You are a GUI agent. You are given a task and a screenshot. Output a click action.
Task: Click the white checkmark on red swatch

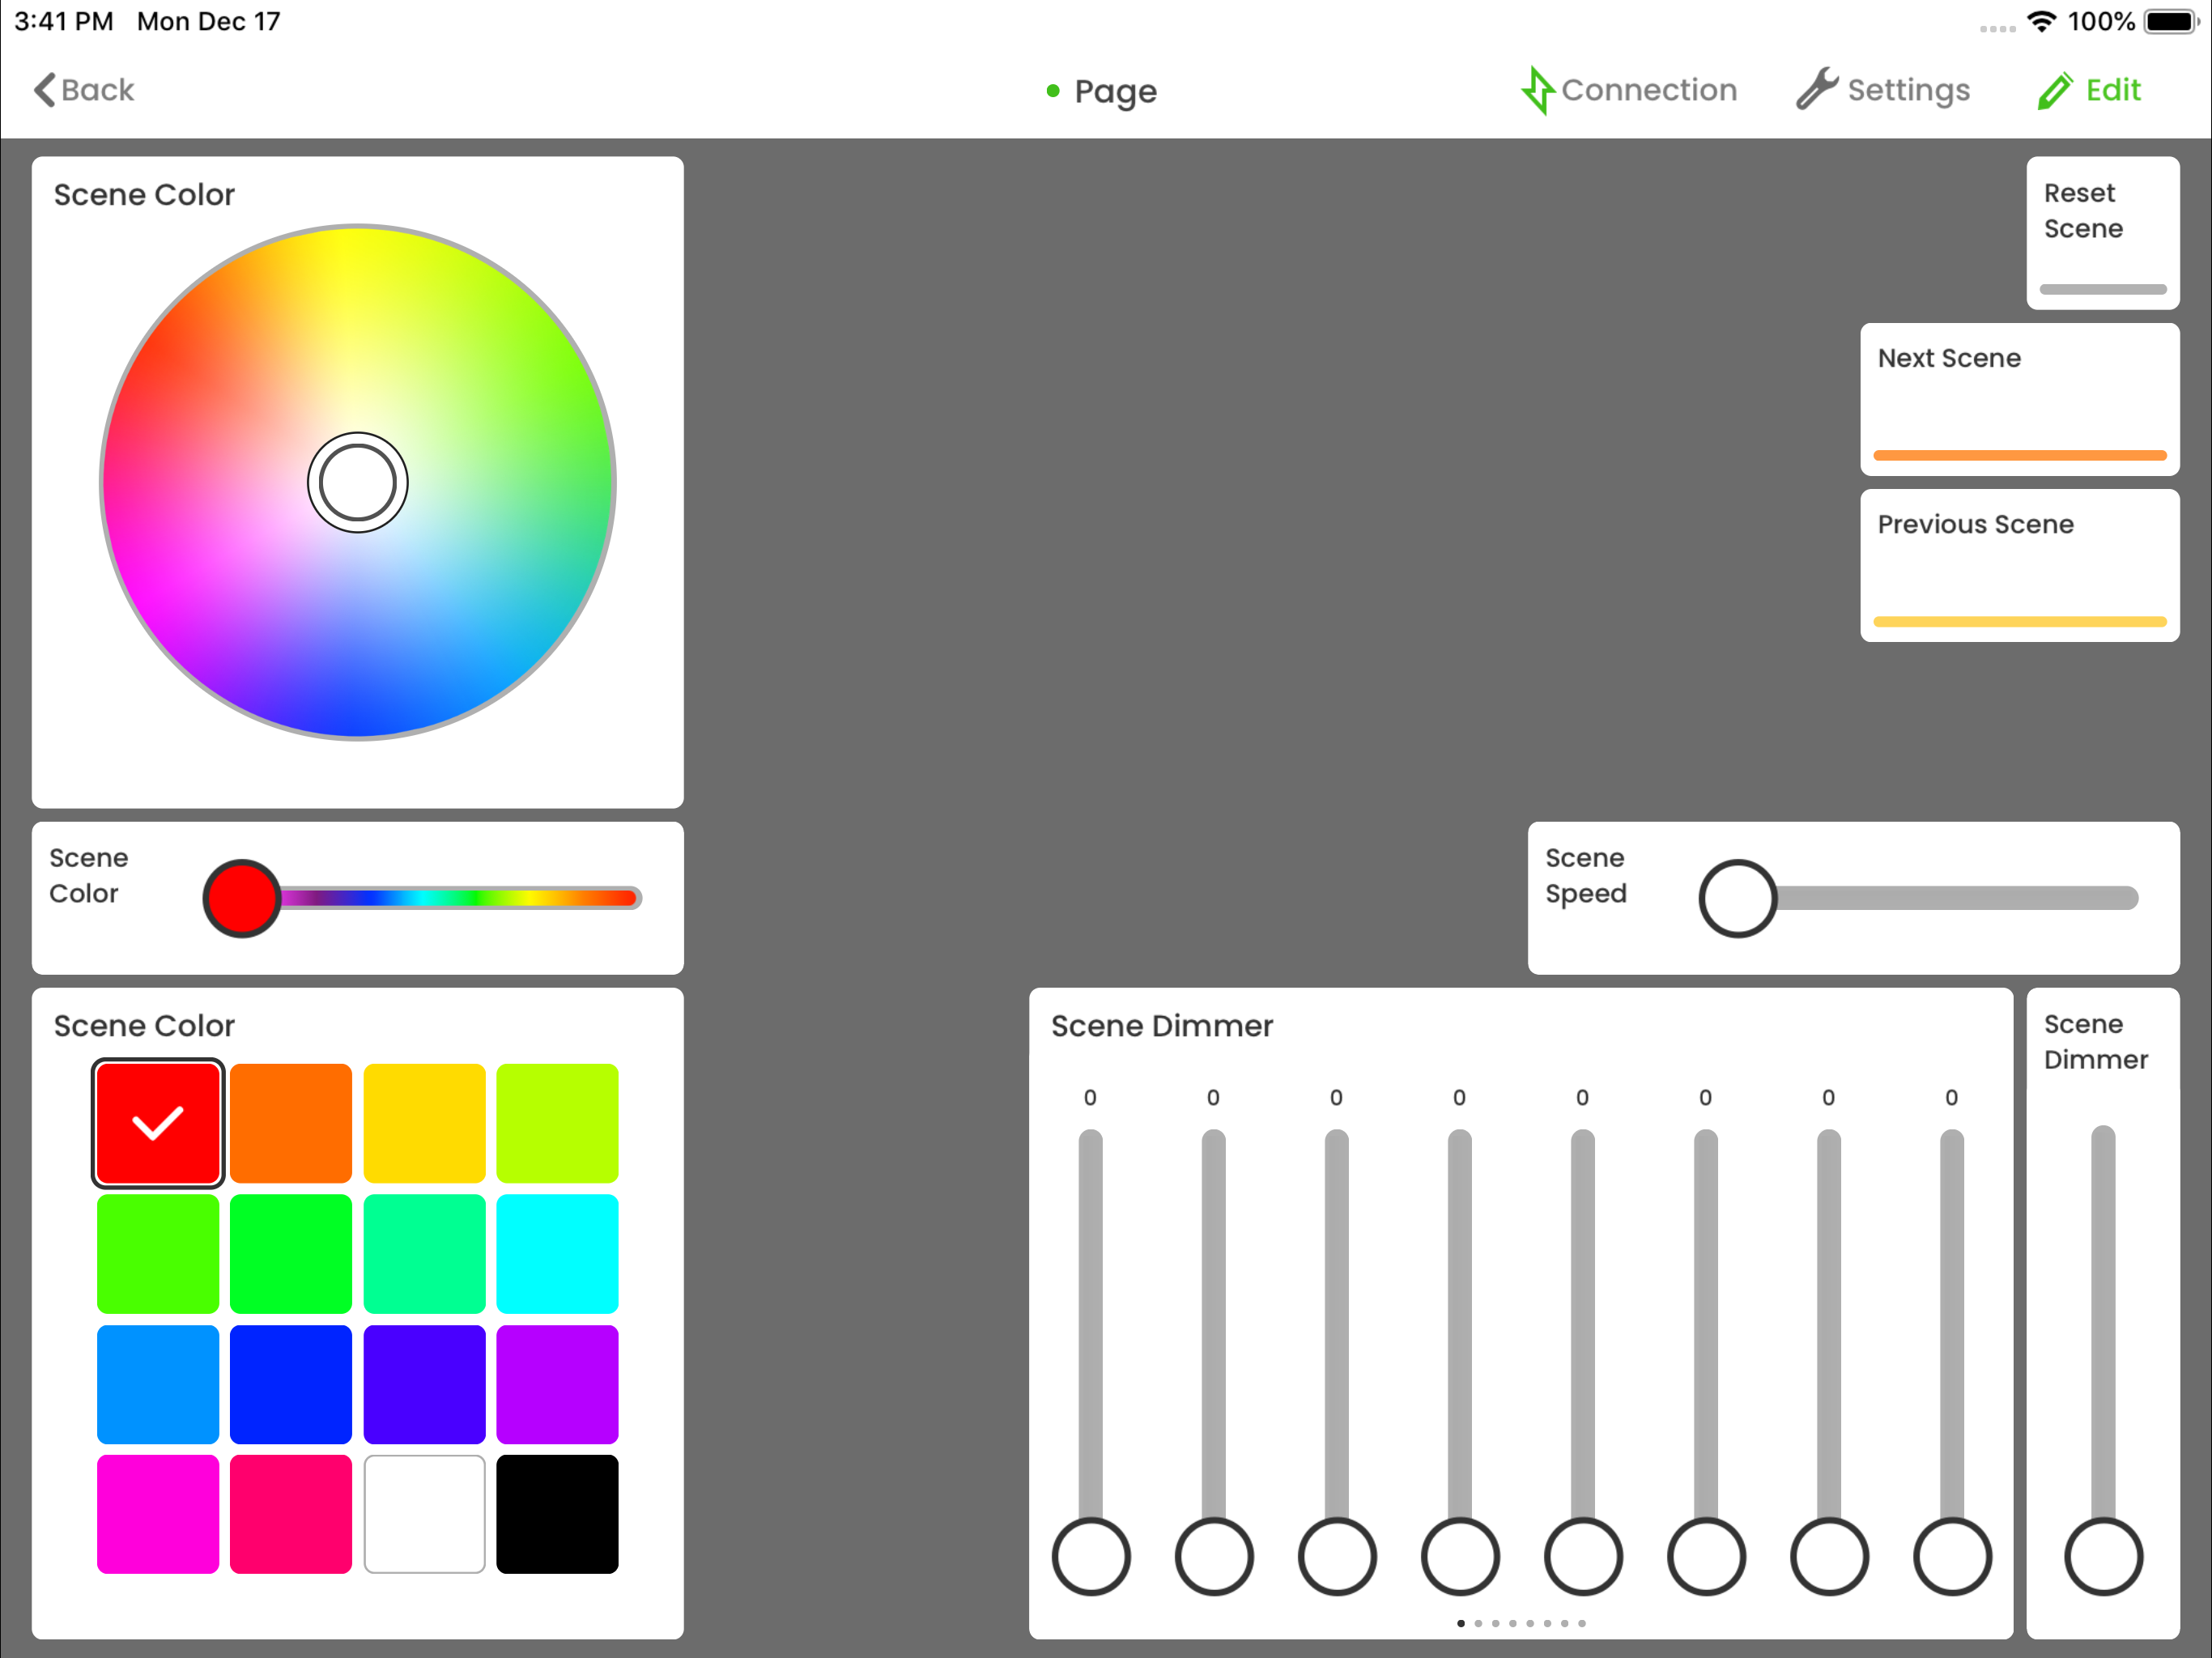pos(158,1123)
